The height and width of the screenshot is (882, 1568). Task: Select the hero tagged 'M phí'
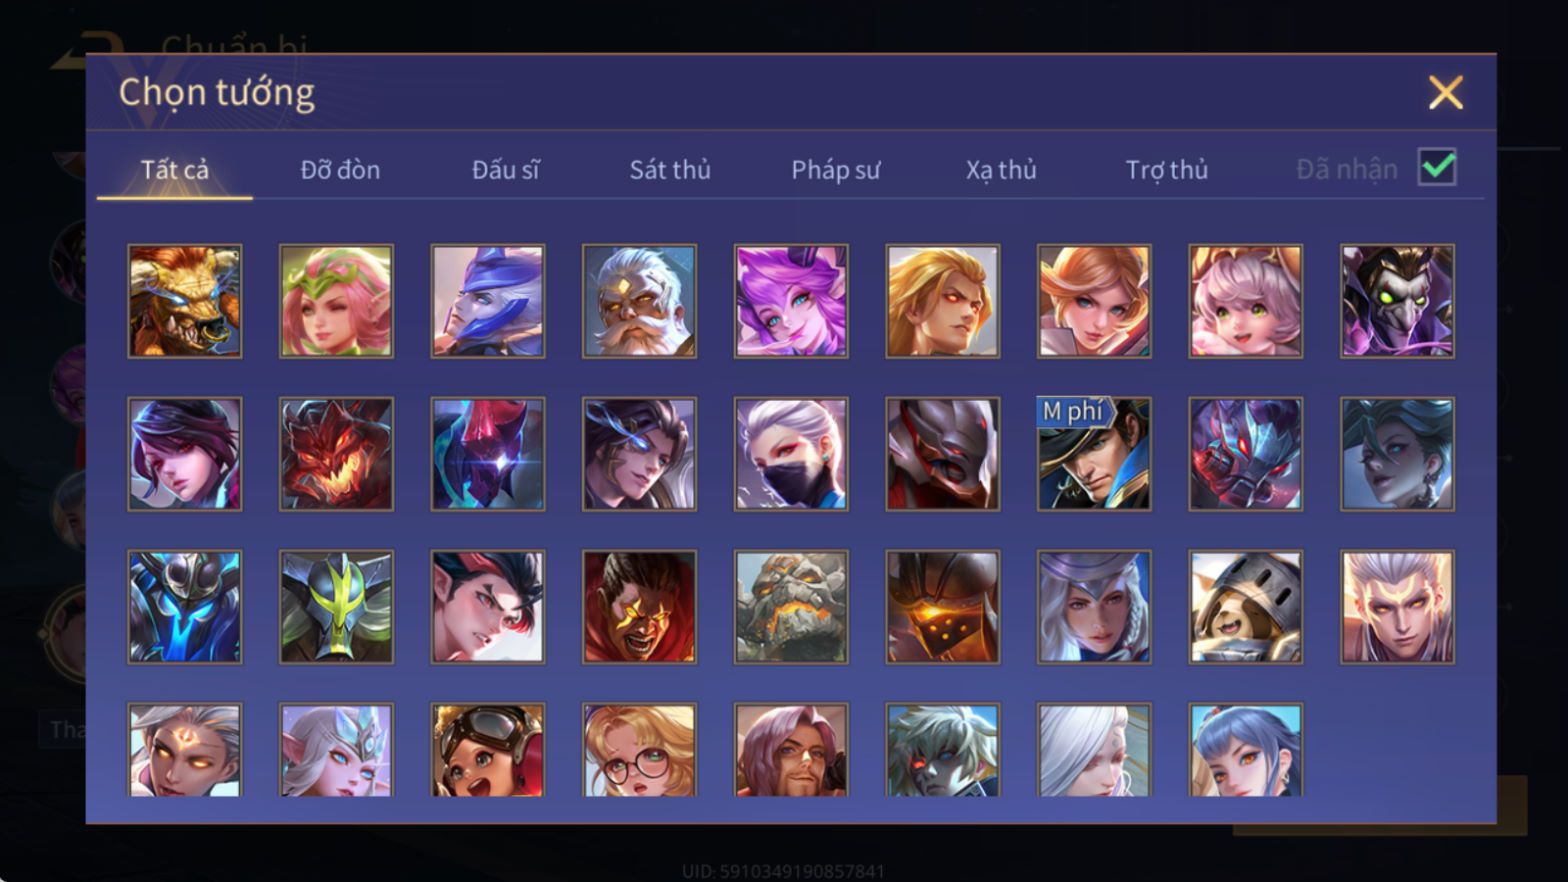click(1094, 454)
